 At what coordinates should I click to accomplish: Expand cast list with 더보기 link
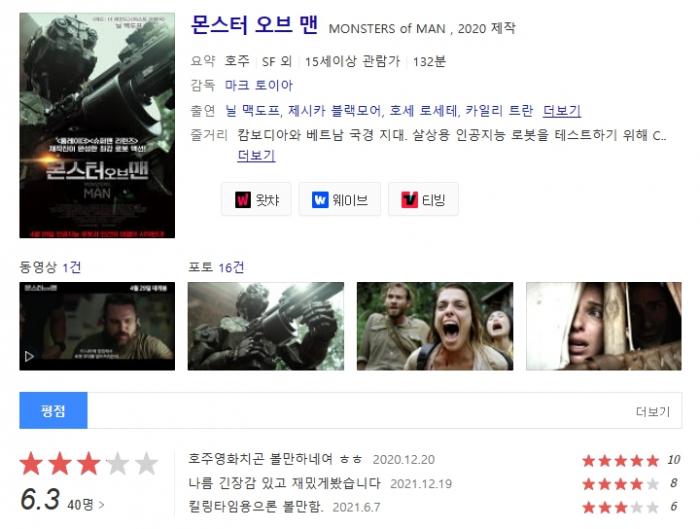pyautogui.click(x=562, y=110)
